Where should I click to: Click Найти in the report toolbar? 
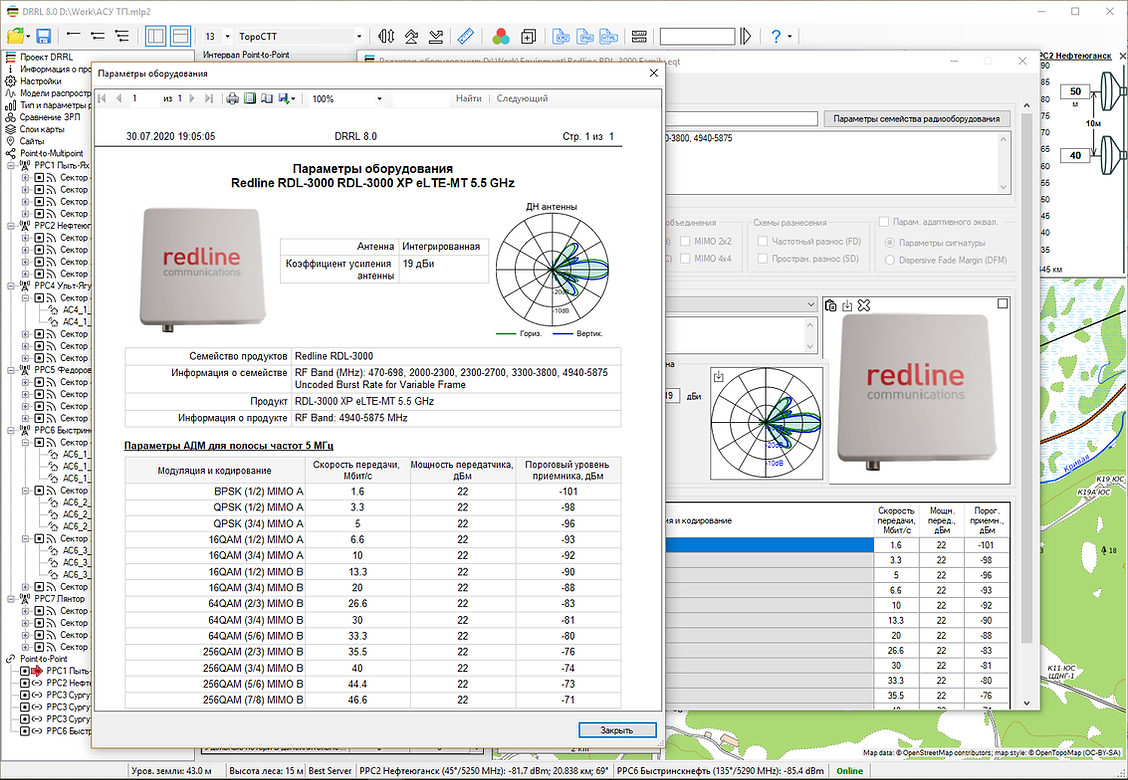tap(468, 99)
